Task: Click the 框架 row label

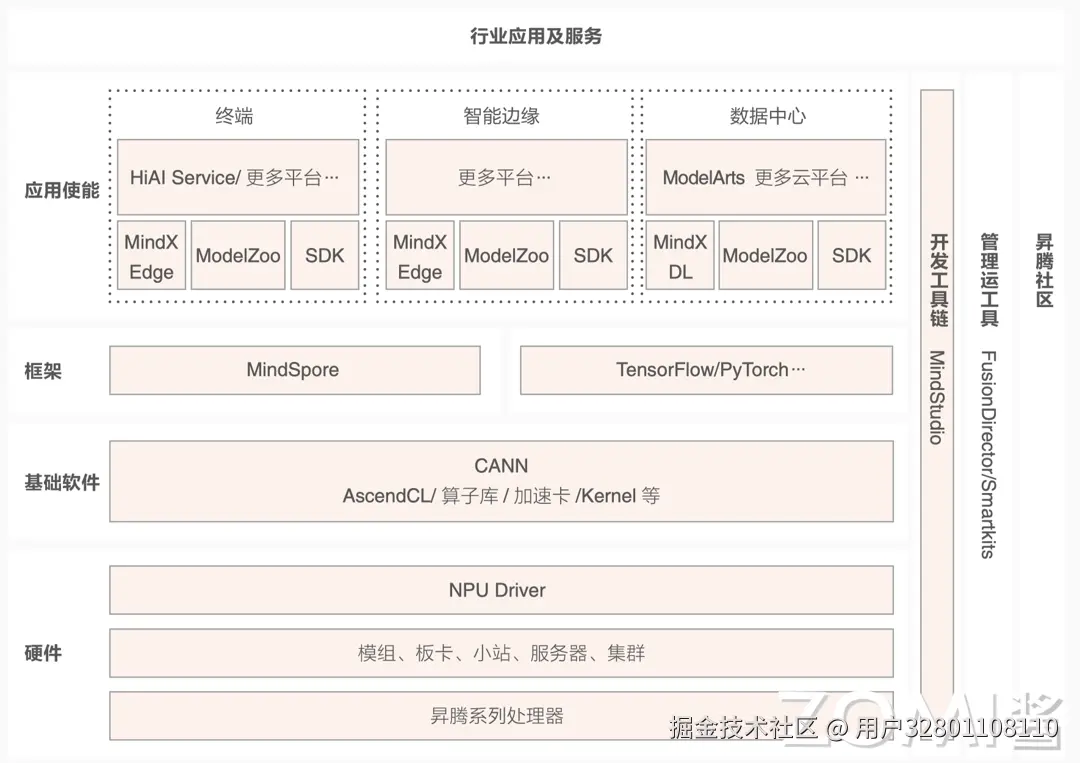Action: 43,371
